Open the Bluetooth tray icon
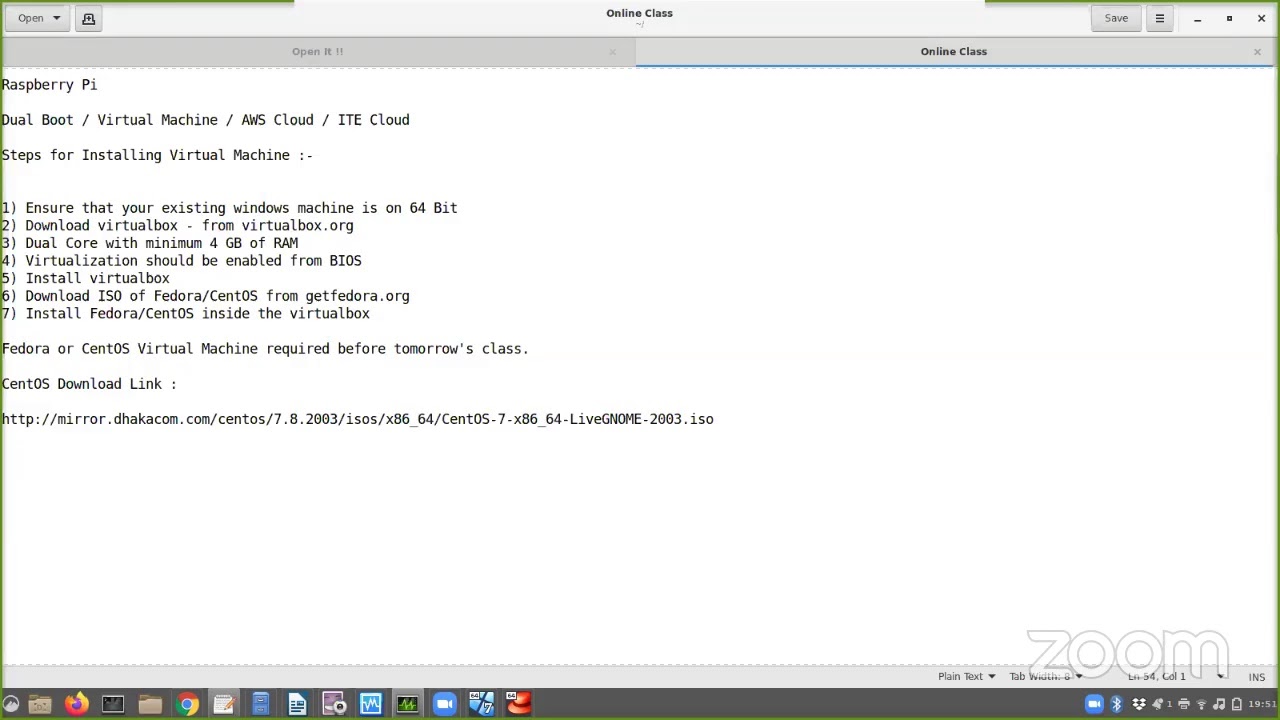The width and height of the screenshot is (1280, 720). (1117, 704)
